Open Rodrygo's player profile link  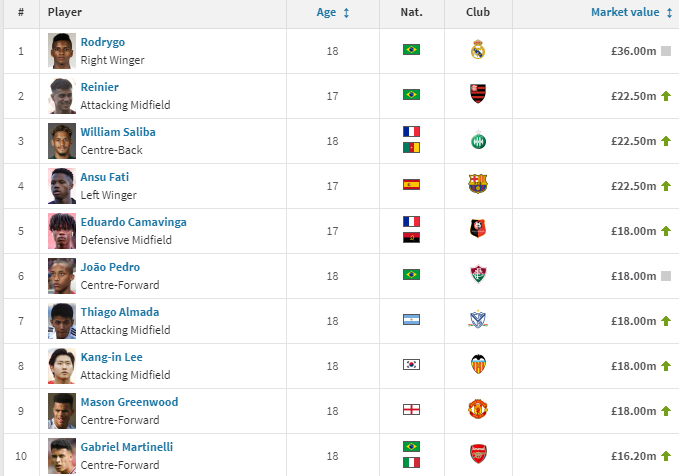click(x=103, y=42)
